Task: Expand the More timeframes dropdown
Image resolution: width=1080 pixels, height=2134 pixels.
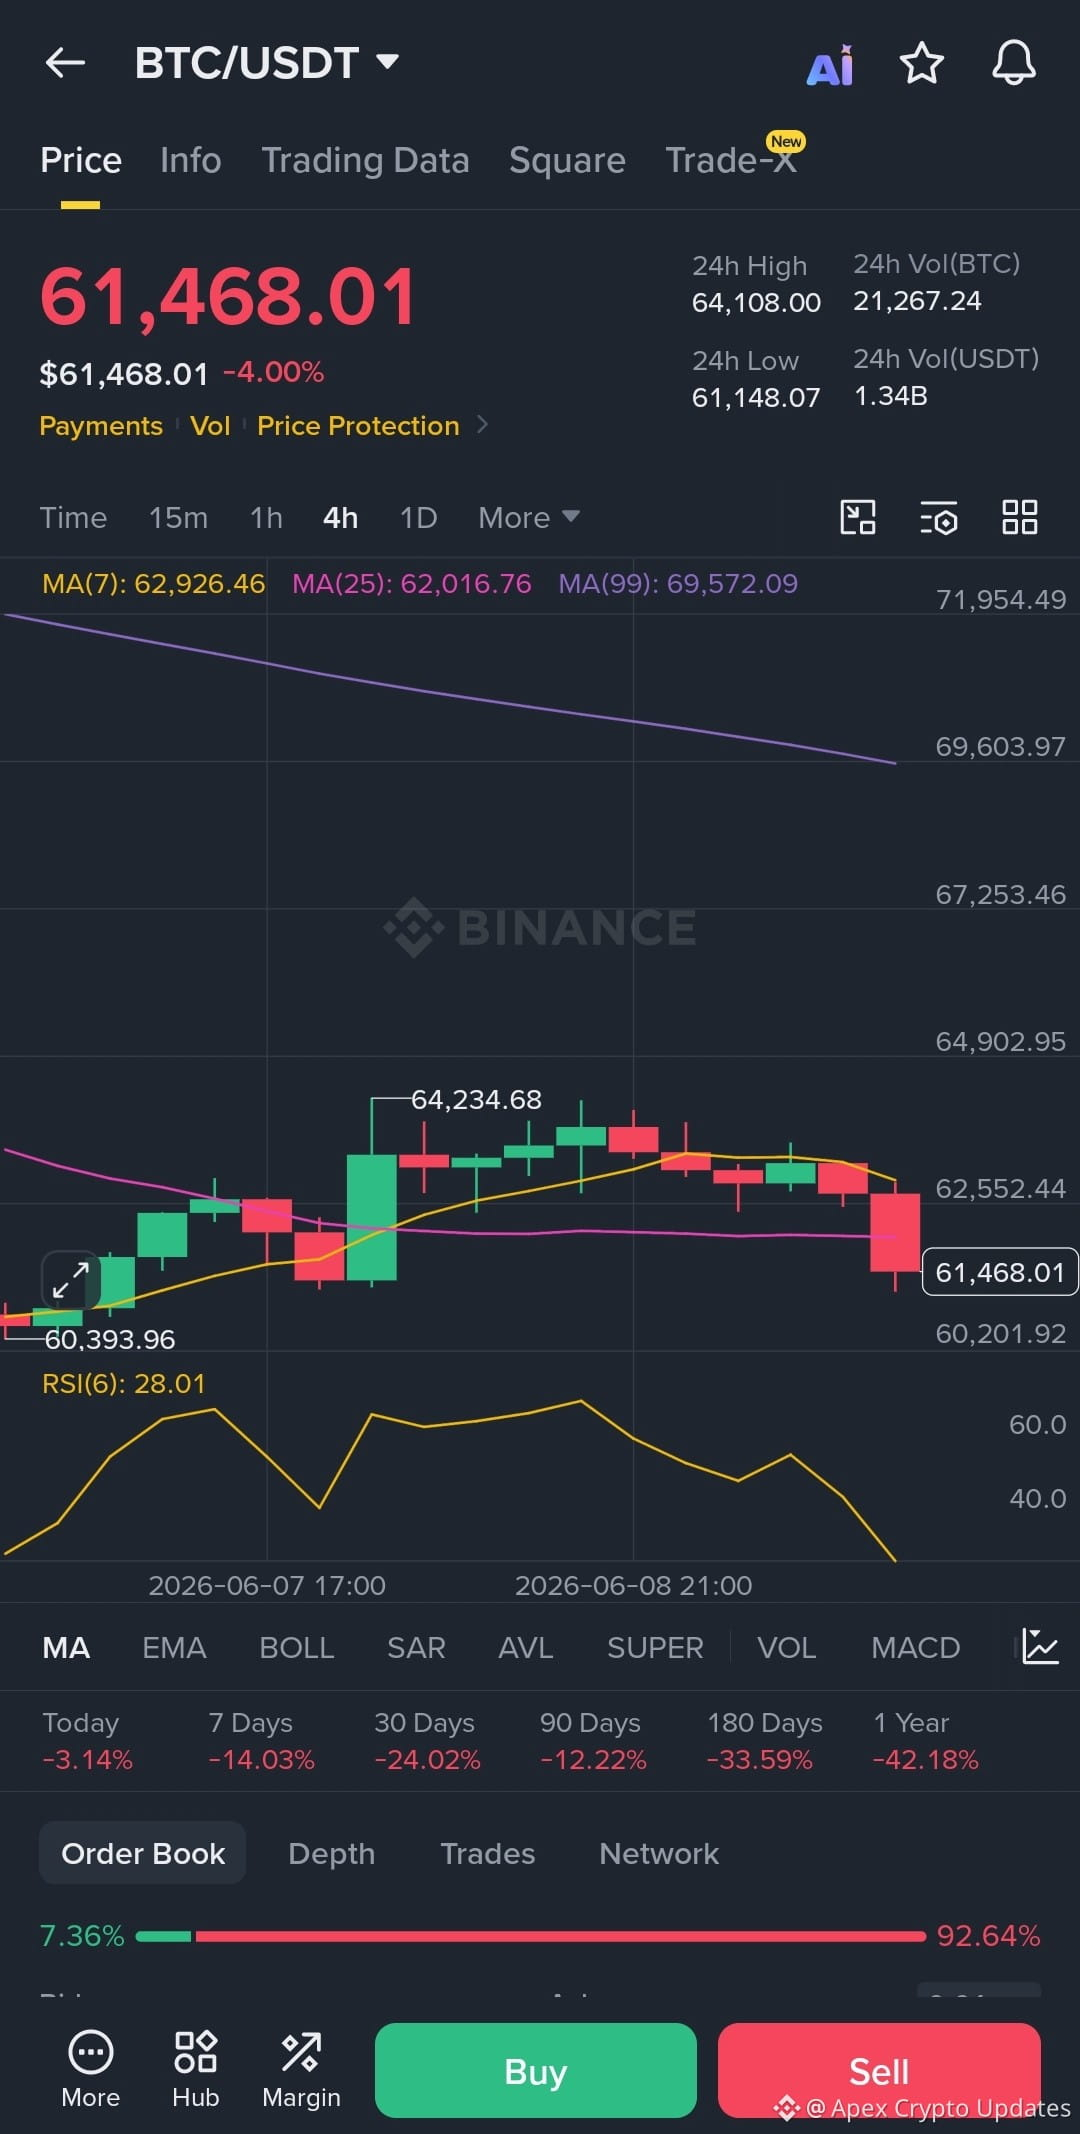Action: (529, 517)
